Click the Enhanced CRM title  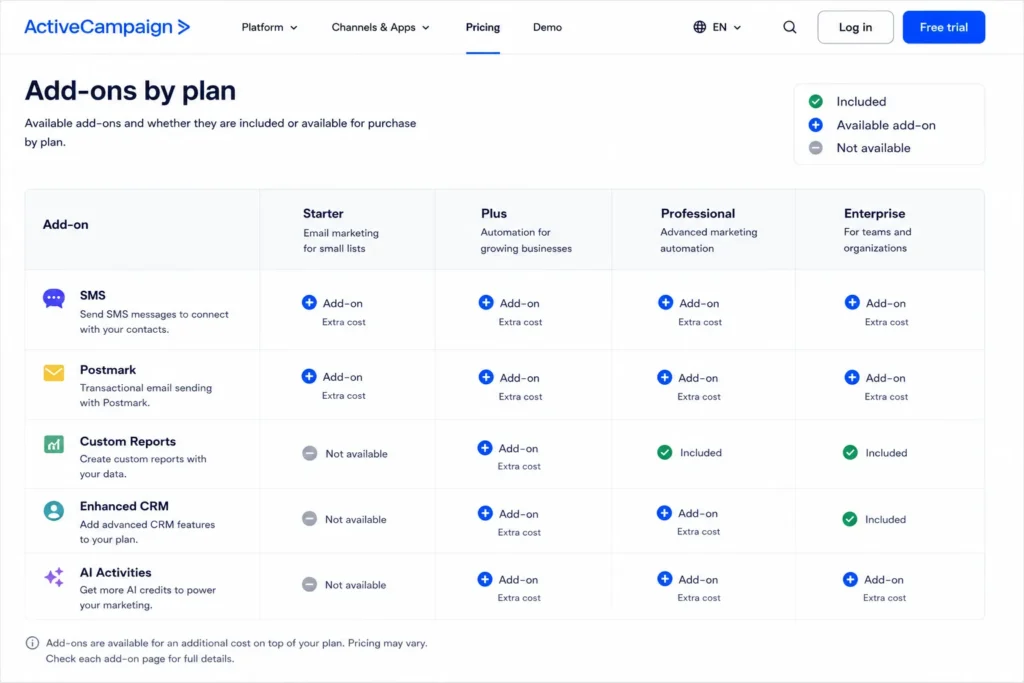click(x=124, y=506)
